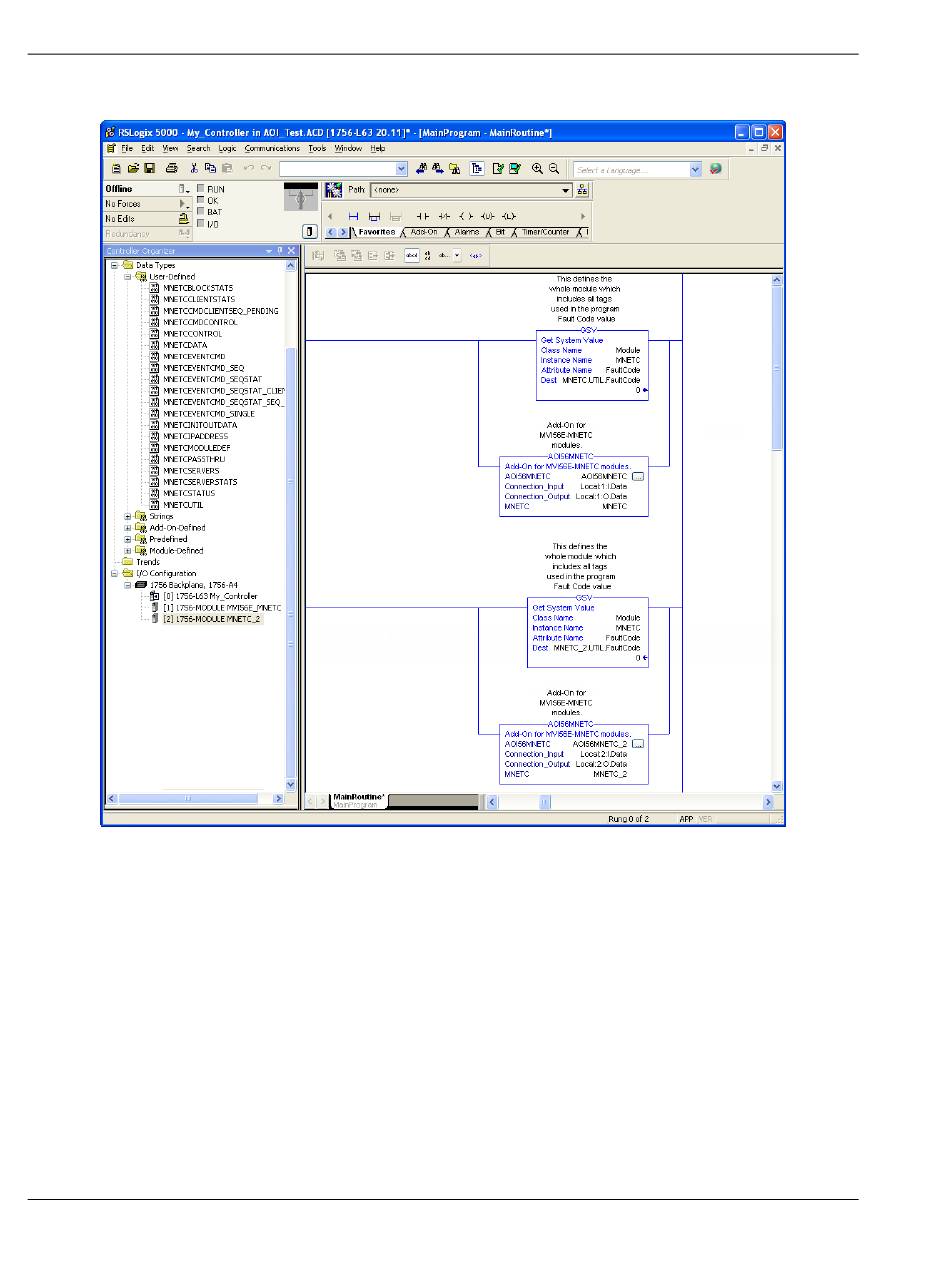Click the language globe icon
The height and width of the screenshot is (1267, 950).
[716, 169]
